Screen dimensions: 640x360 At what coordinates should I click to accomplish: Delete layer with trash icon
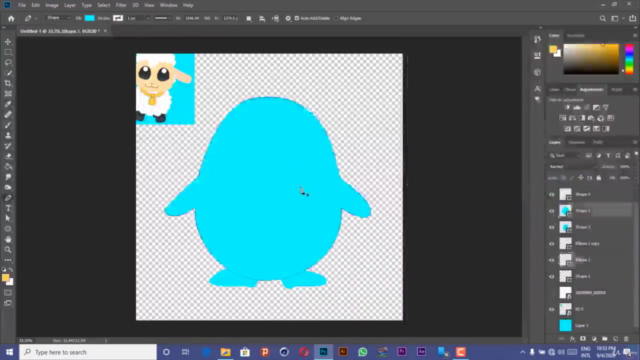(x=626, y=339)
